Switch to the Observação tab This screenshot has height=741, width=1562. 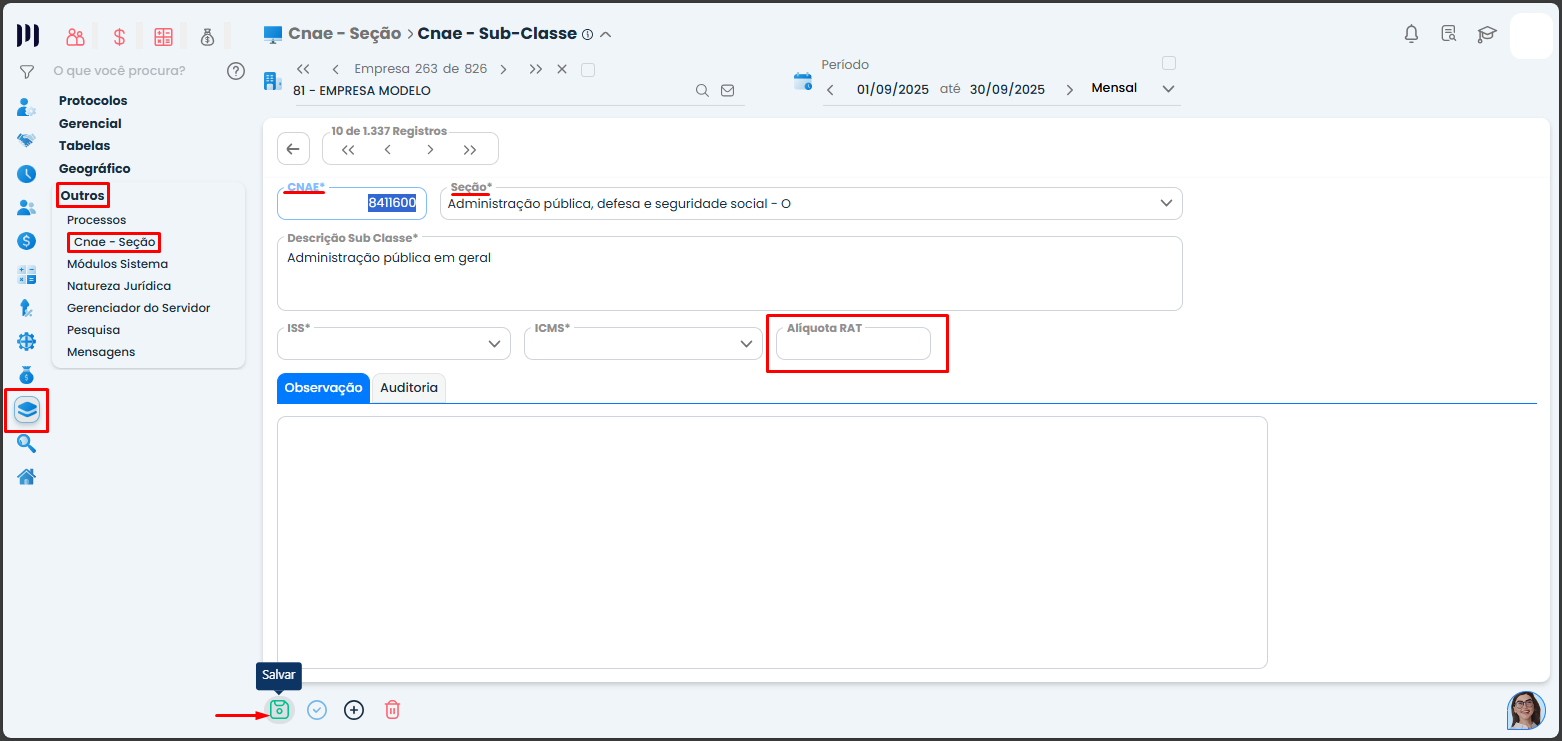tap(323, 388)
